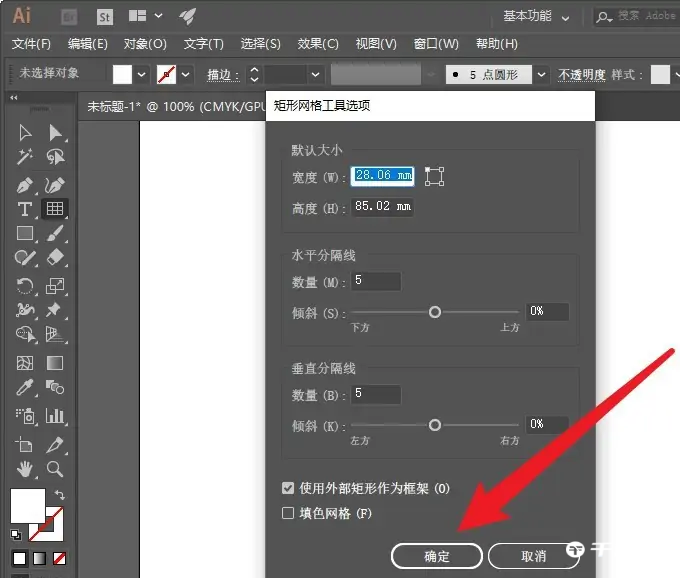
Task: Select the Rectangular Grid tool
Action: 55,209
